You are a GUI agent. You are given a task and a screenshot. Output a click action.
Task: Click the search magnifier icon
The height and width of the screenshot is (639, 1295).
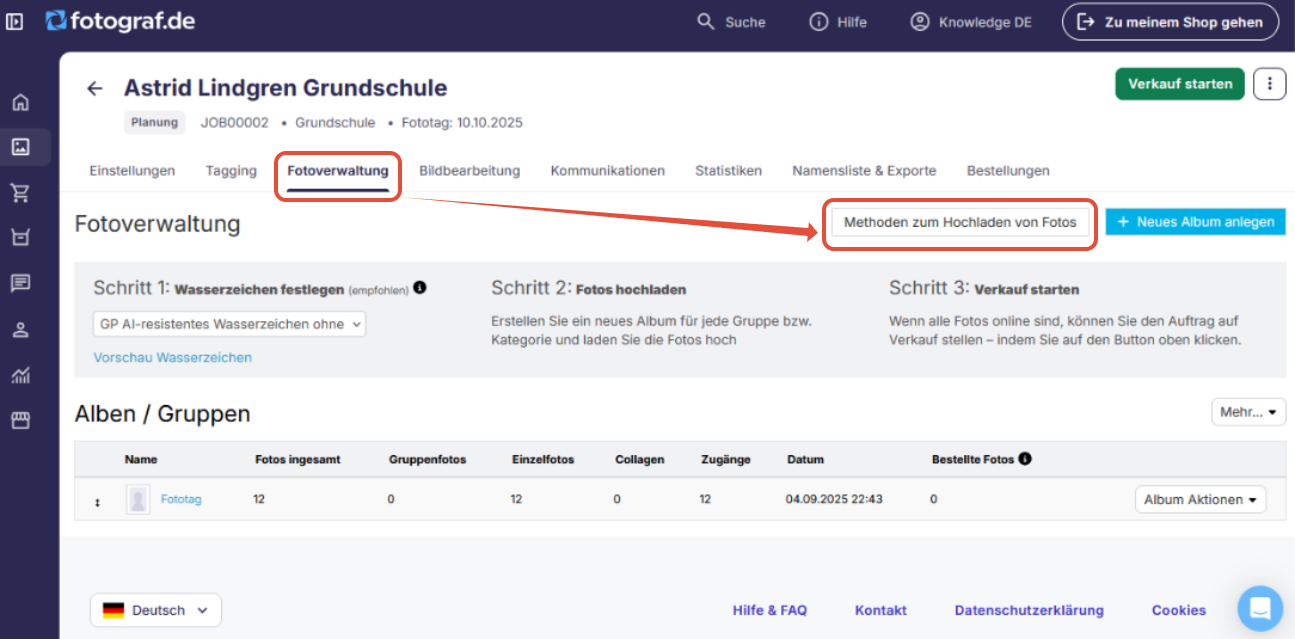[706, 22]
